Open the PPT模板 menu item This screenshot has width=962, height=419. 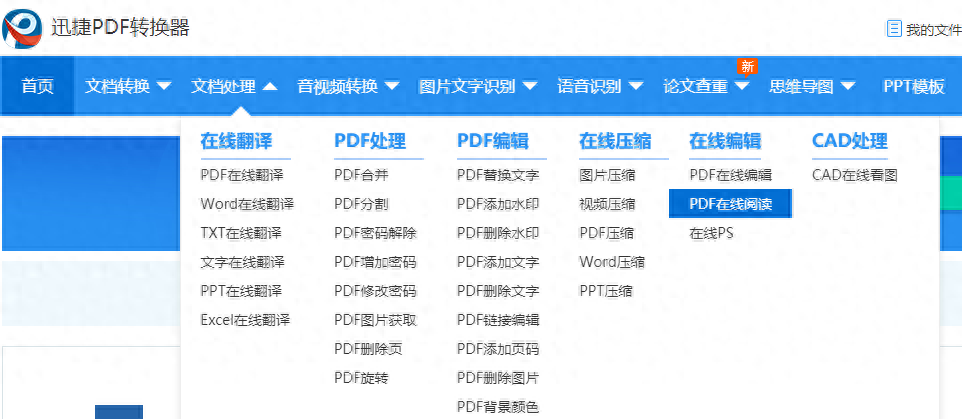point(914,86)
